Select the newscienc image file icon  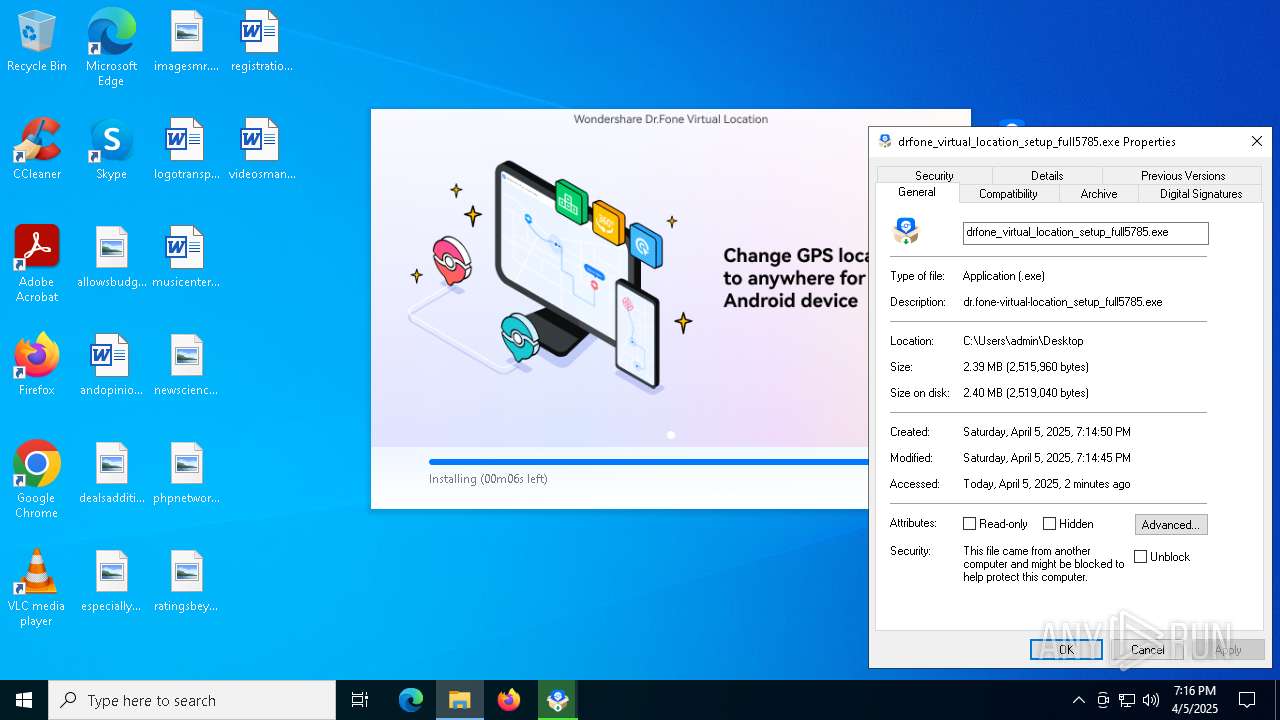click(186, 365)
